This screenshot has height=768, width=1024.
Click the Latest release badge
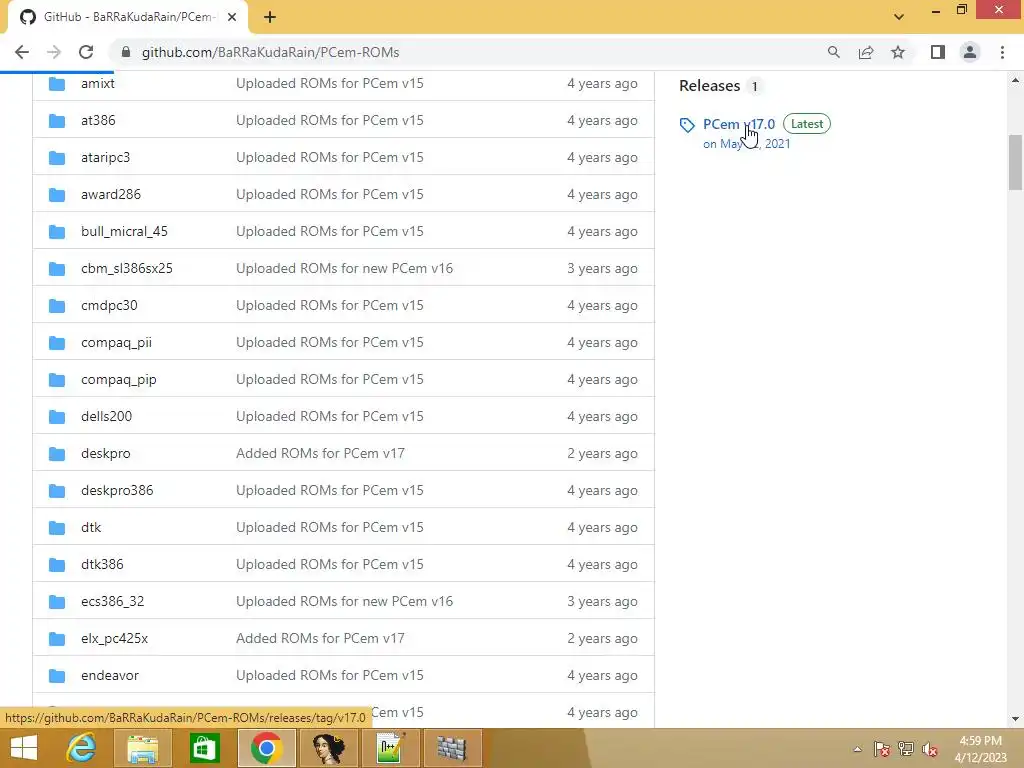[807, 123]
